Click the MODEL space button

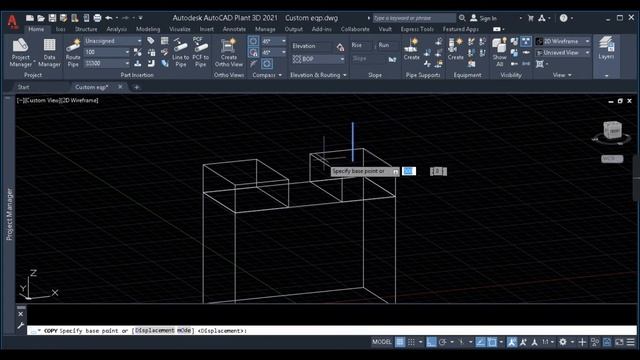click(382, 342)
